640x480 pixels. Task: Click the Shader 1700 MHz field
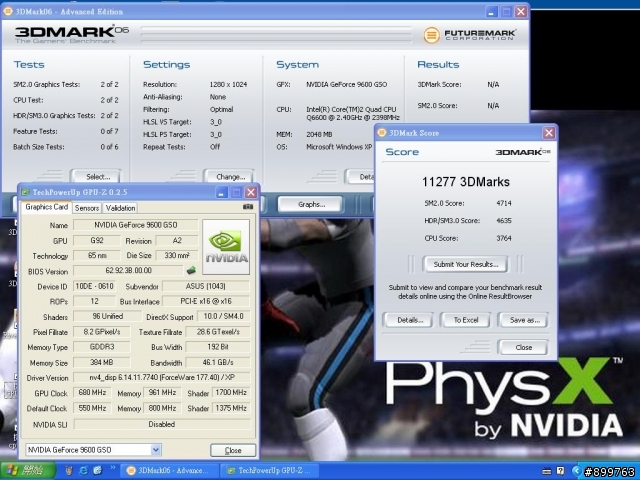(231, 393)
